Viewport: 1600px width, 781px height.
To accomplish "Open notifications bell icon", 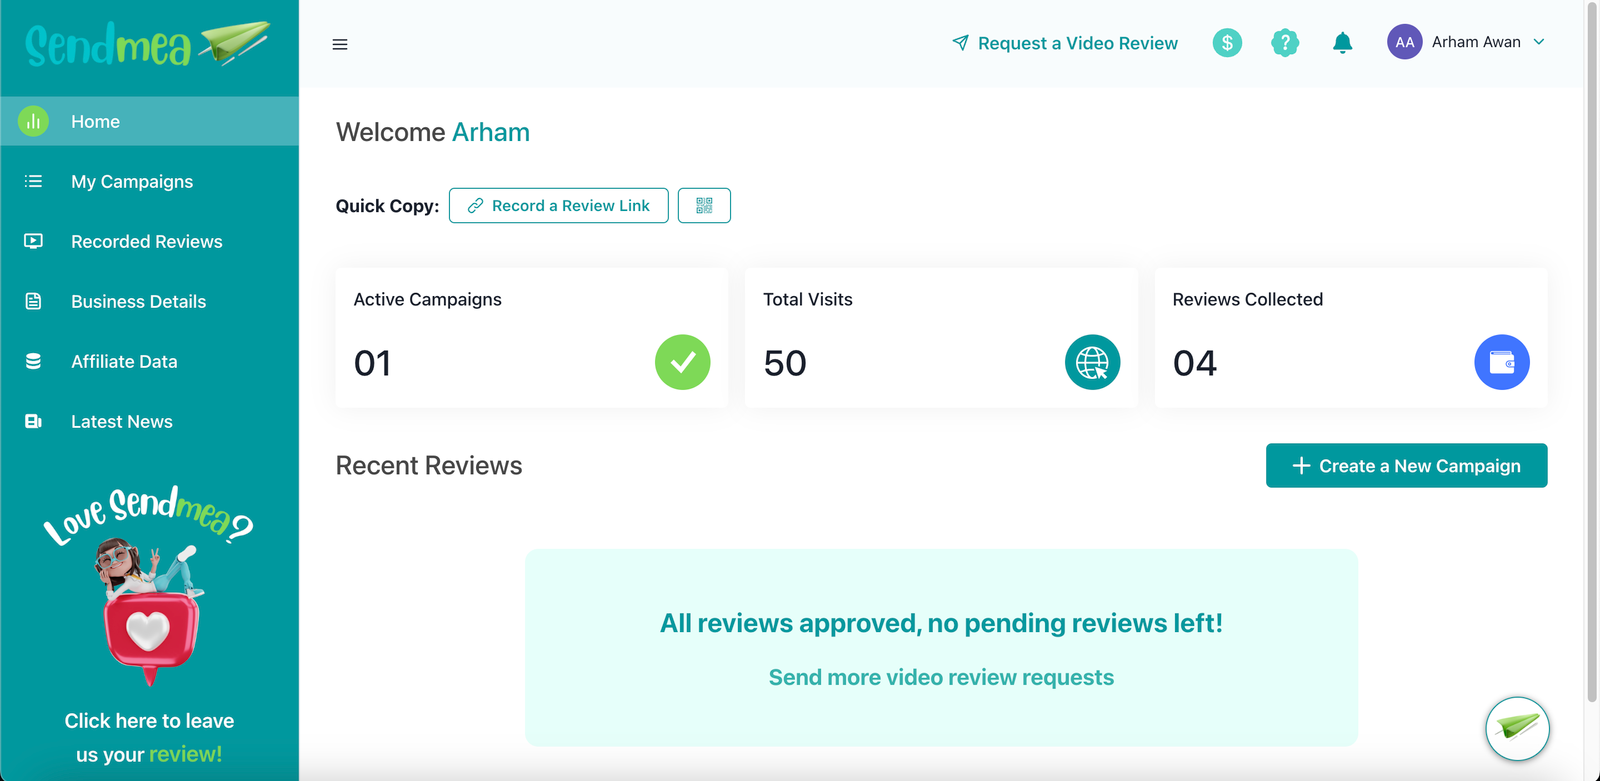I will (1342, 43).
